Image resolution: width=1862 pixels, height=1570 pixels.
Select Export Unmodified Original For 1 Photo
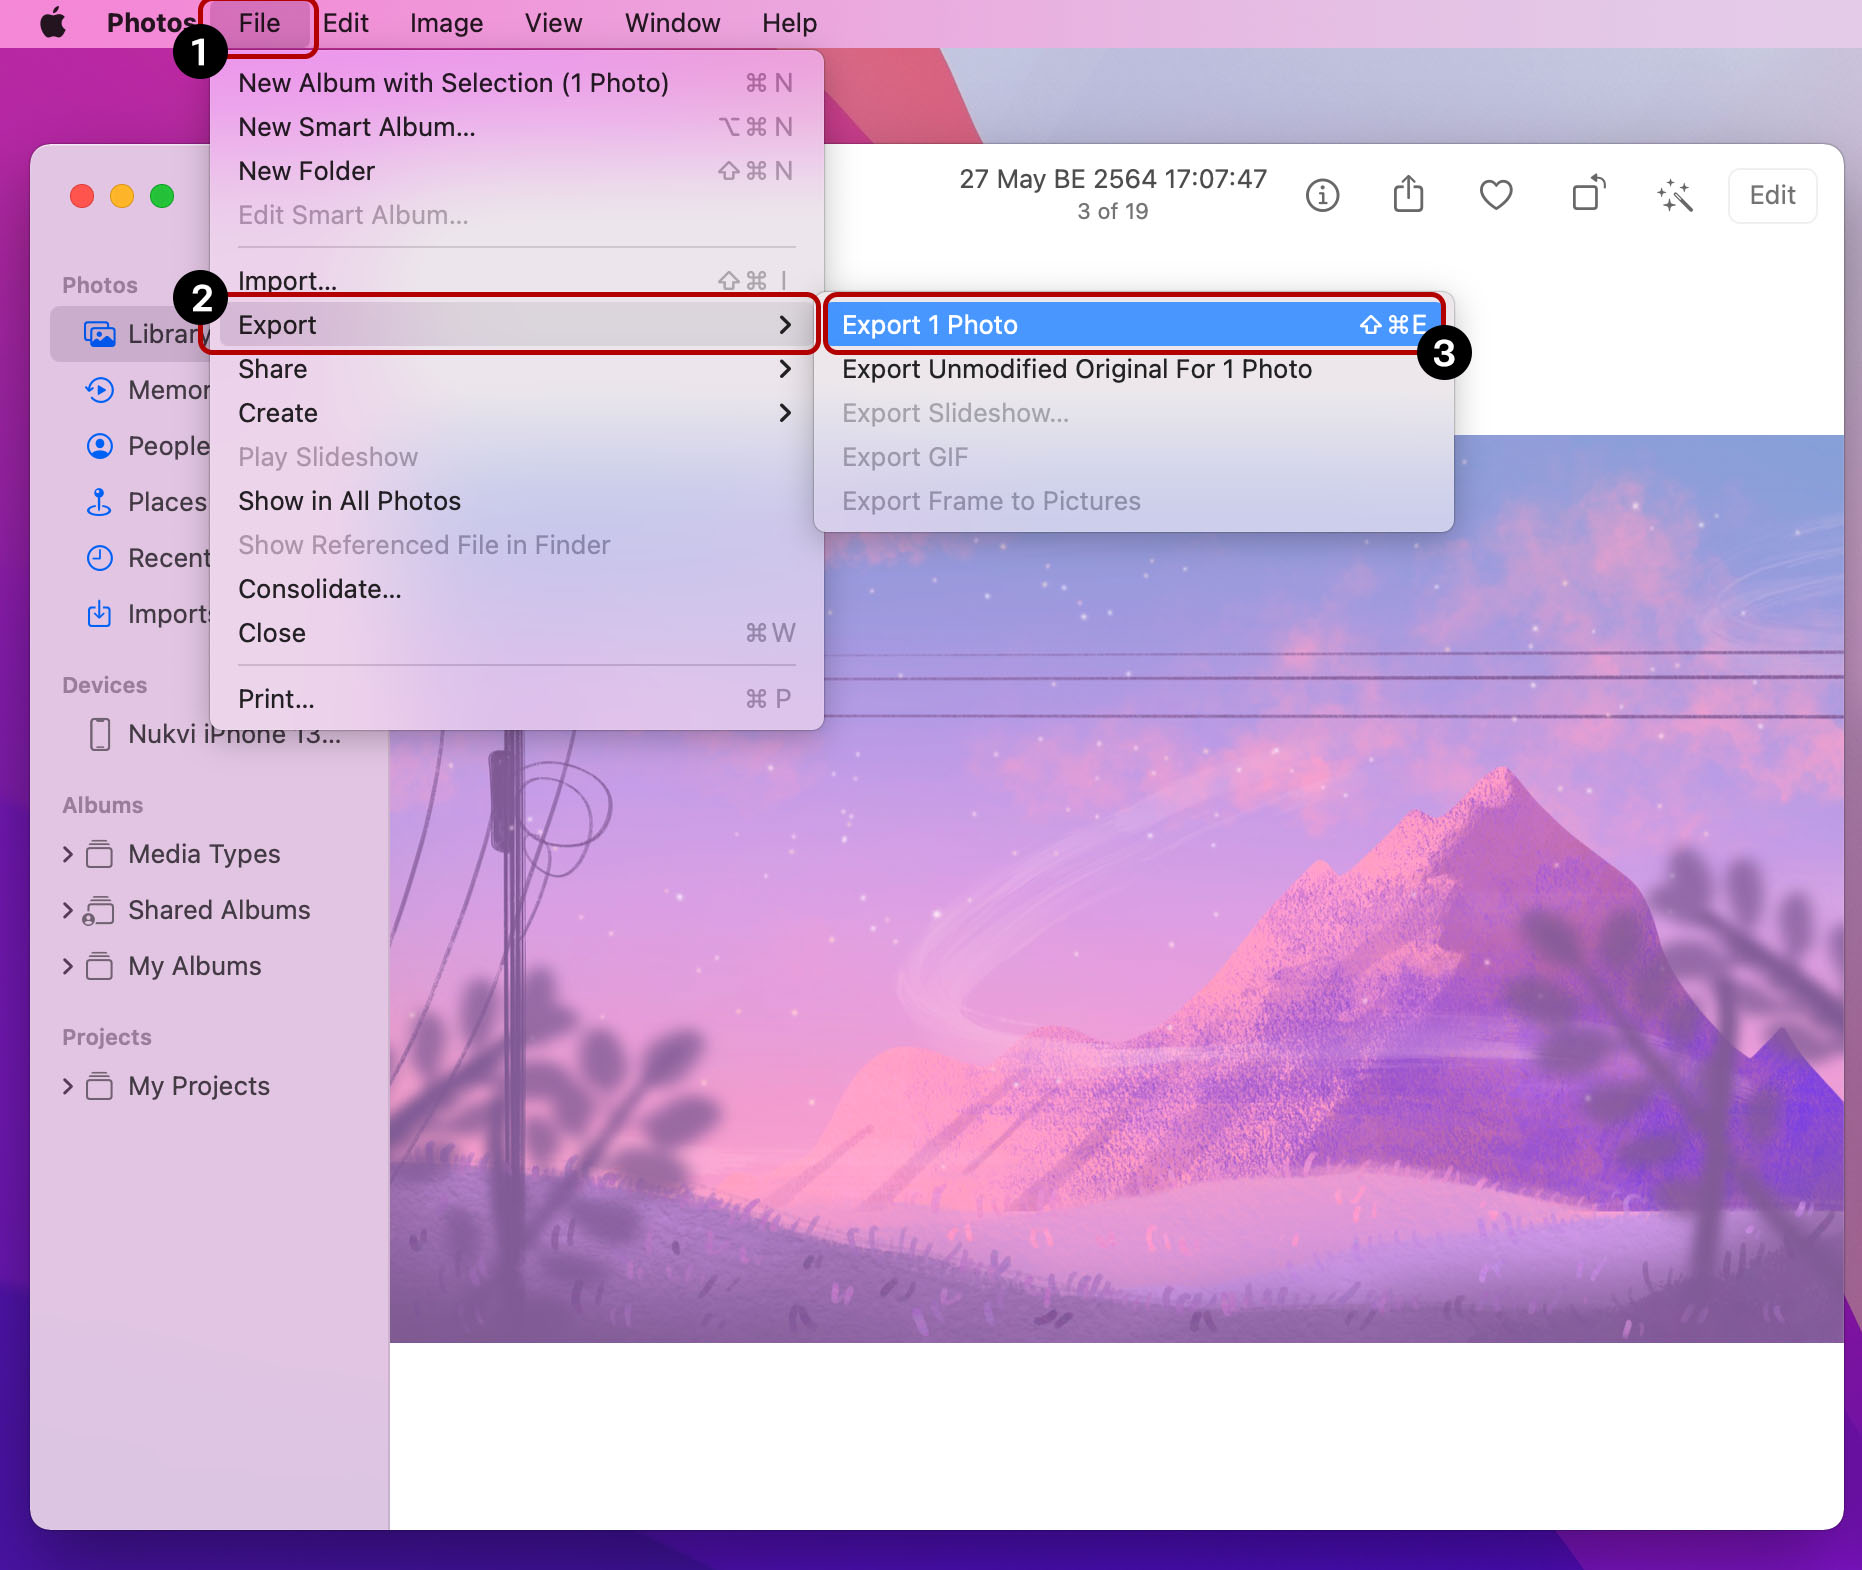(1076, 369)
